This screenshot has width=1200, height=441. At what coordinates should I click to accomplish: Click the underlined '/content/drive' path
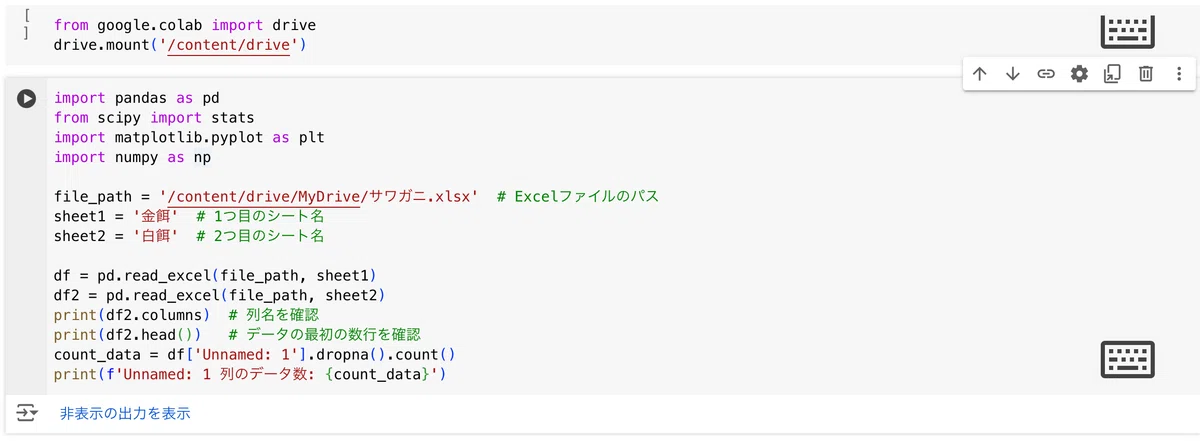point(229,45)
